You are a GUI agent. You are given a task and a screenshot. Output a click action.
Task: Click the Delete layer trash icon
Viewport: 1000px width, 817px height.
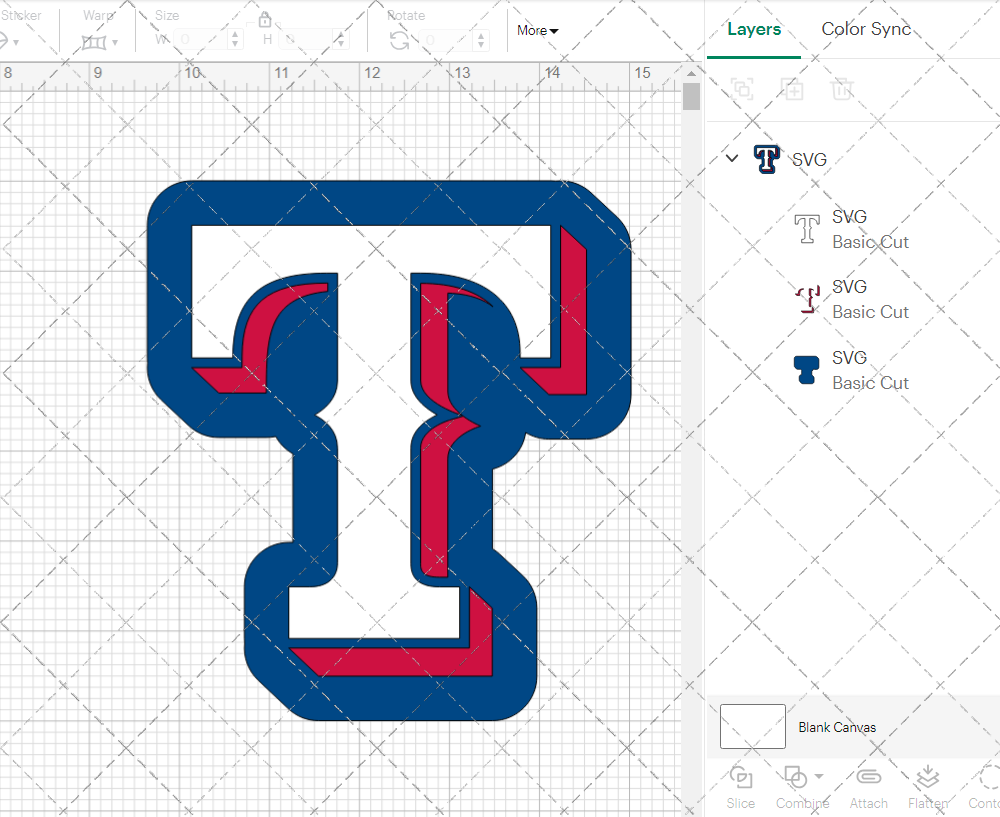tap(841, 89)
